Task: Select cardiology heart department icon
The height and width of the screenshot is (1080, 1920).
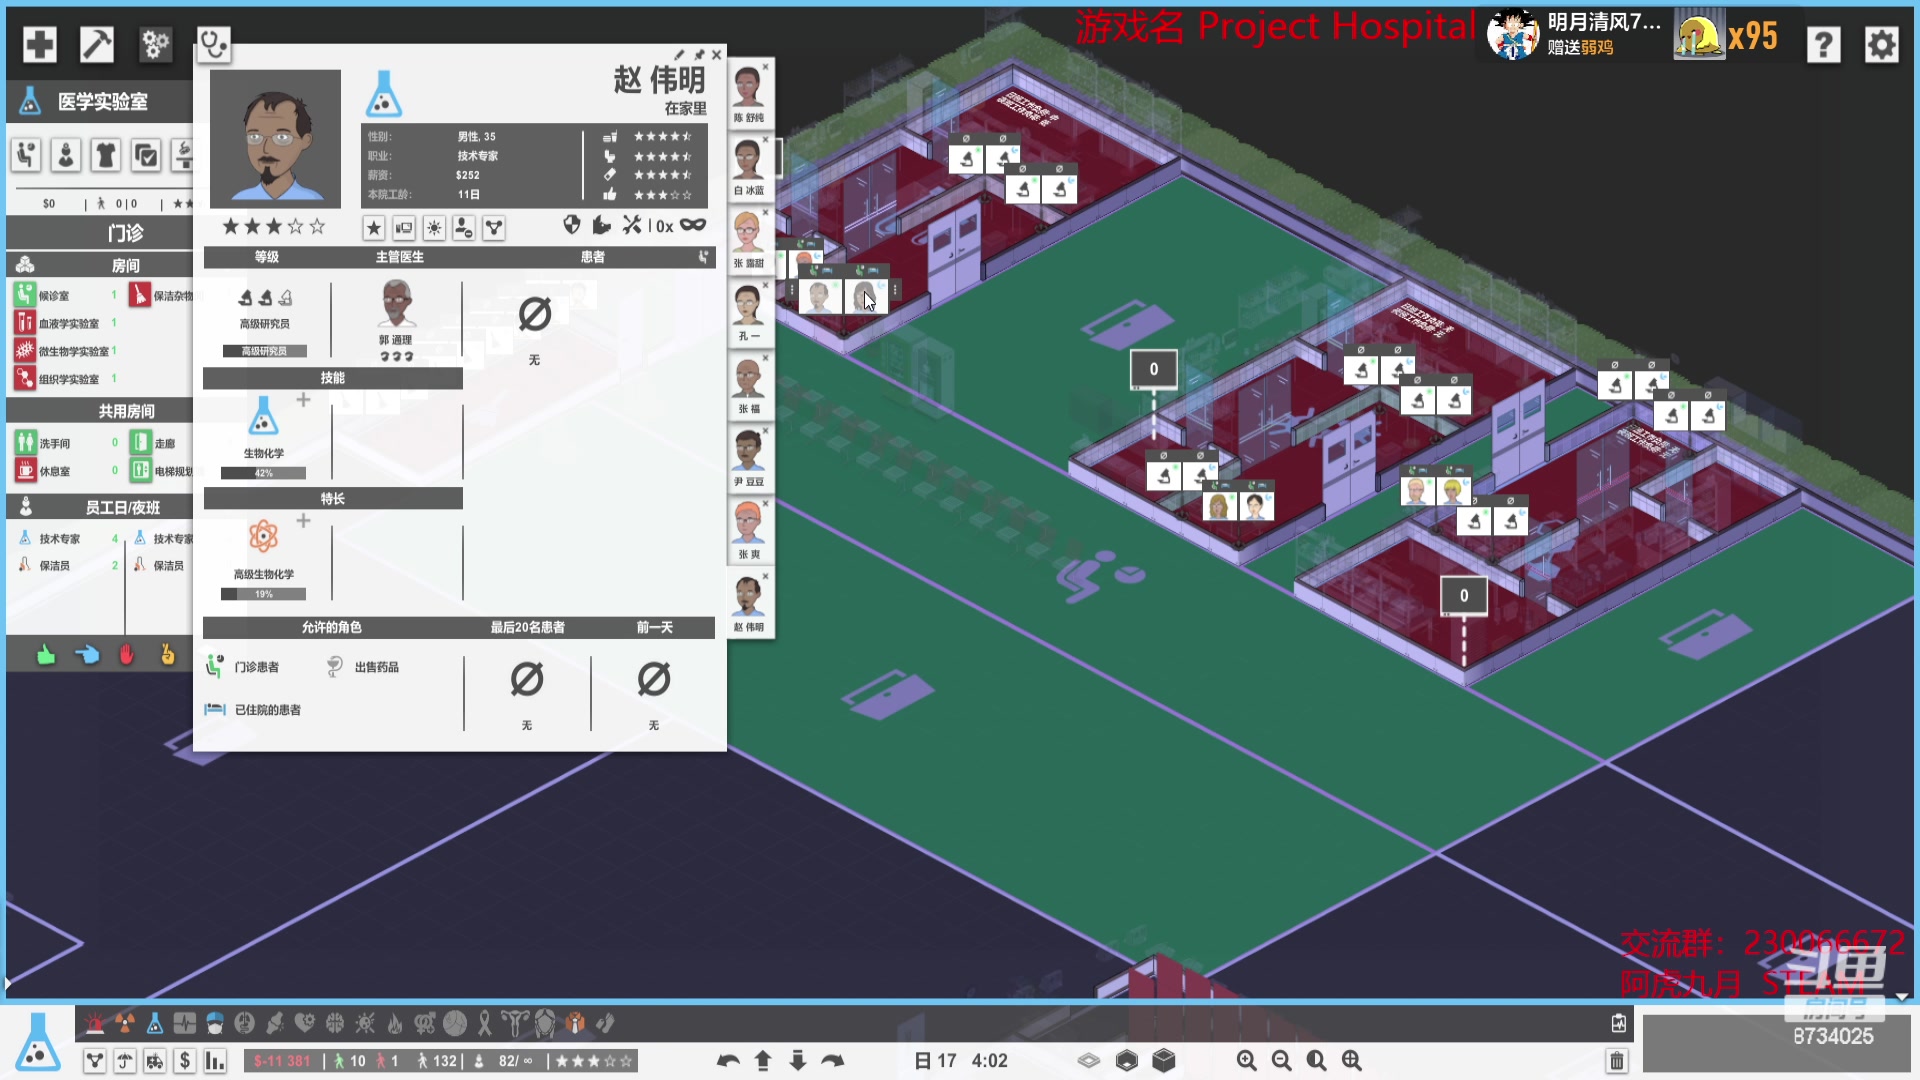Action: pos(305,1023)
